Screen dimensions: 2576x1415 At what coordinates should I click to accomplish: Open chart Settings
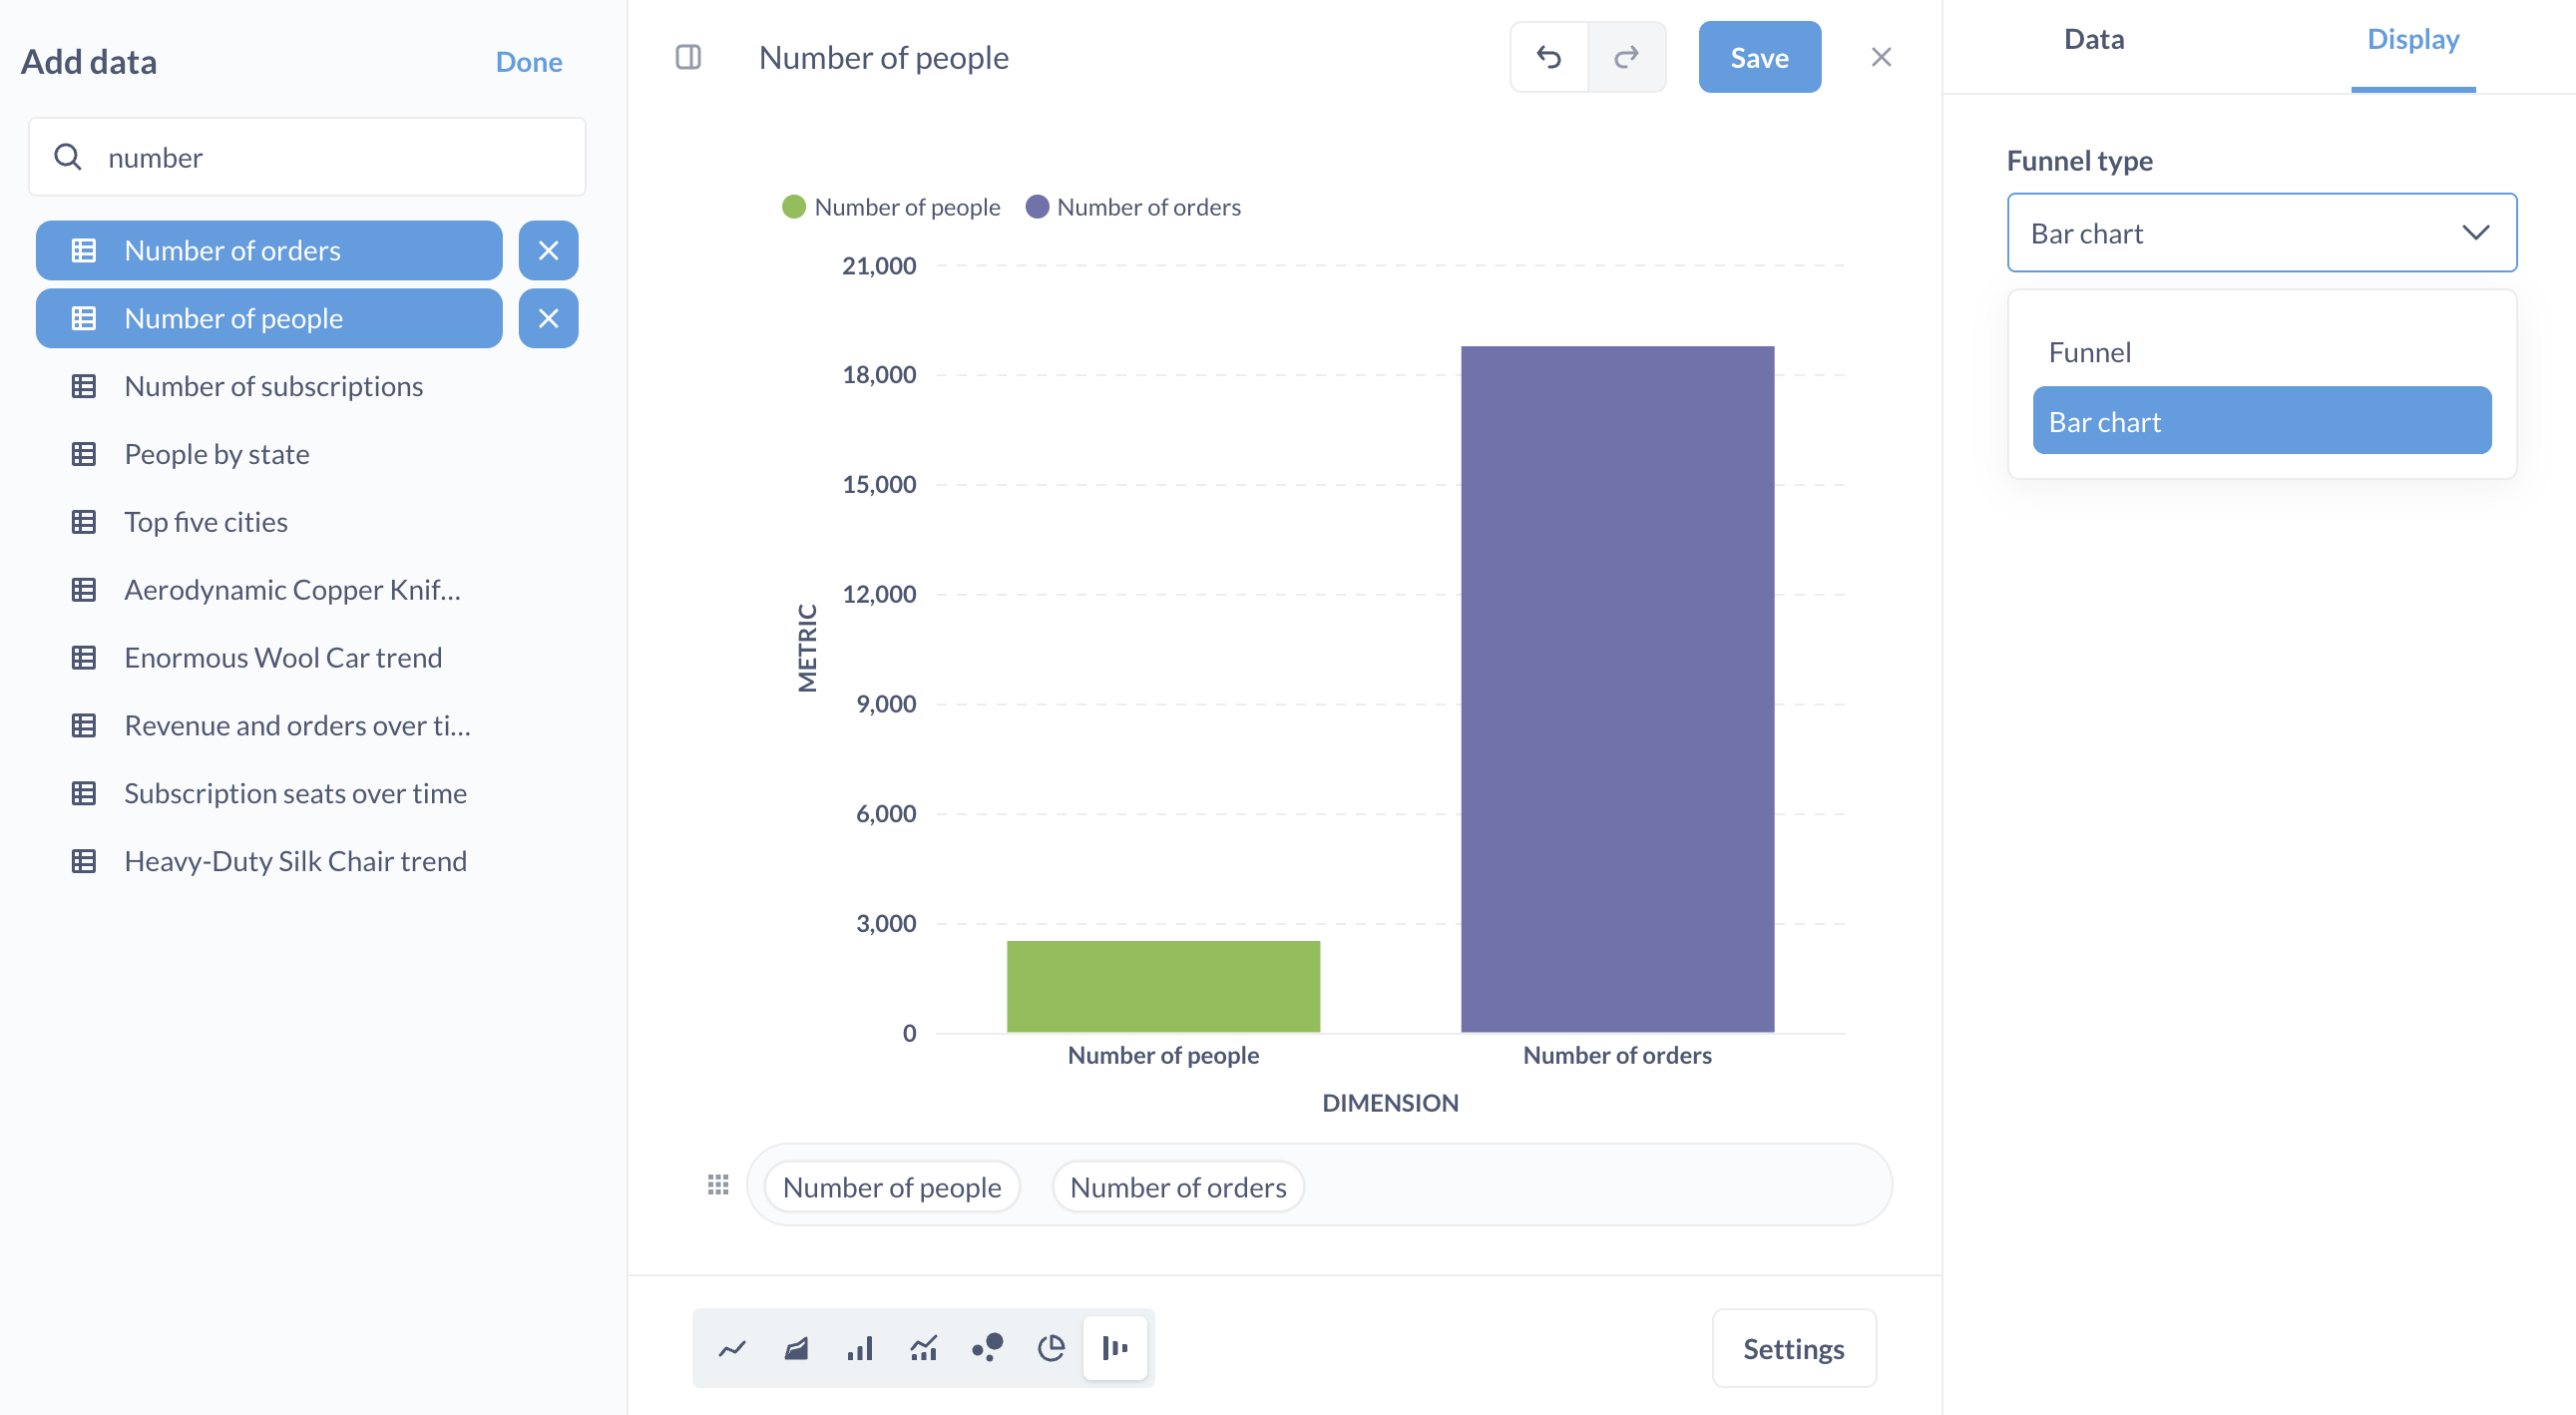pyautogui.click(x=1793, y=1347)
